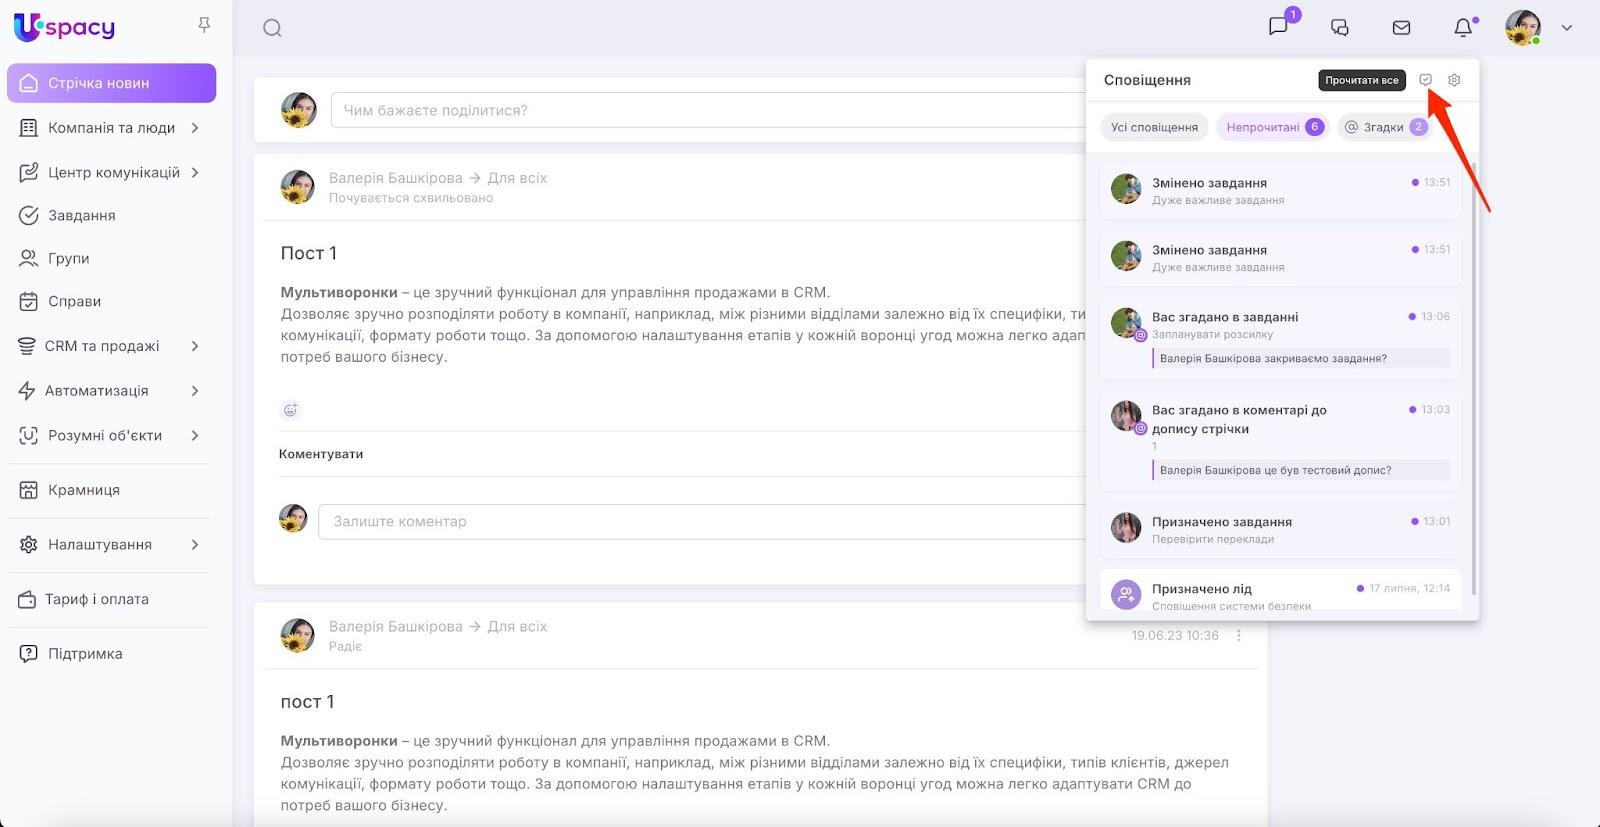This screenshot has height=827, width=1600.
Task: Click the notifications panel scrollbar
Action: [x=1474, y=380]
